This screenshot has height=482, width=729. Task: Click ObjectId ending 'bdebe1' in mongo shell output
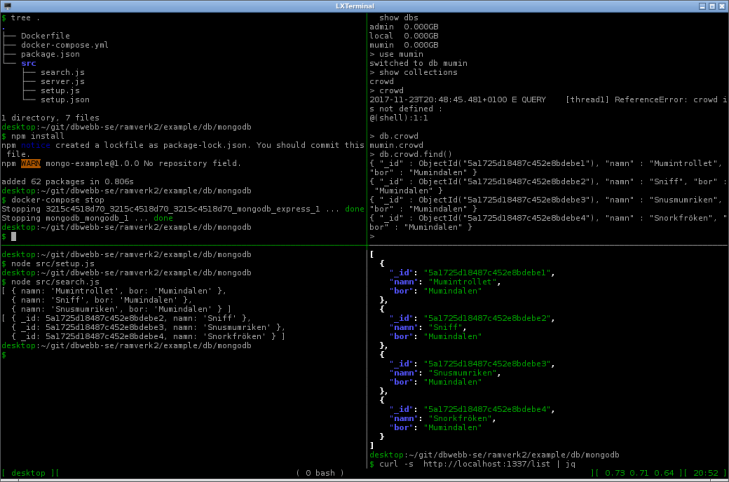click(507, 163)
